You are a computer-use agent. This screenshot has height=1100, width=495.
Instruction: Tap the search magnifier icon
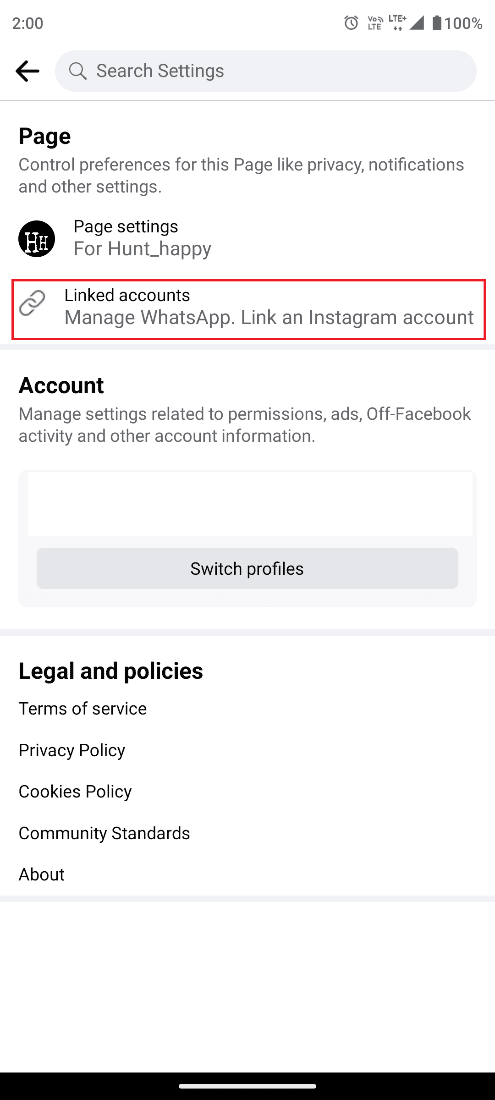[x=78, y=71]
